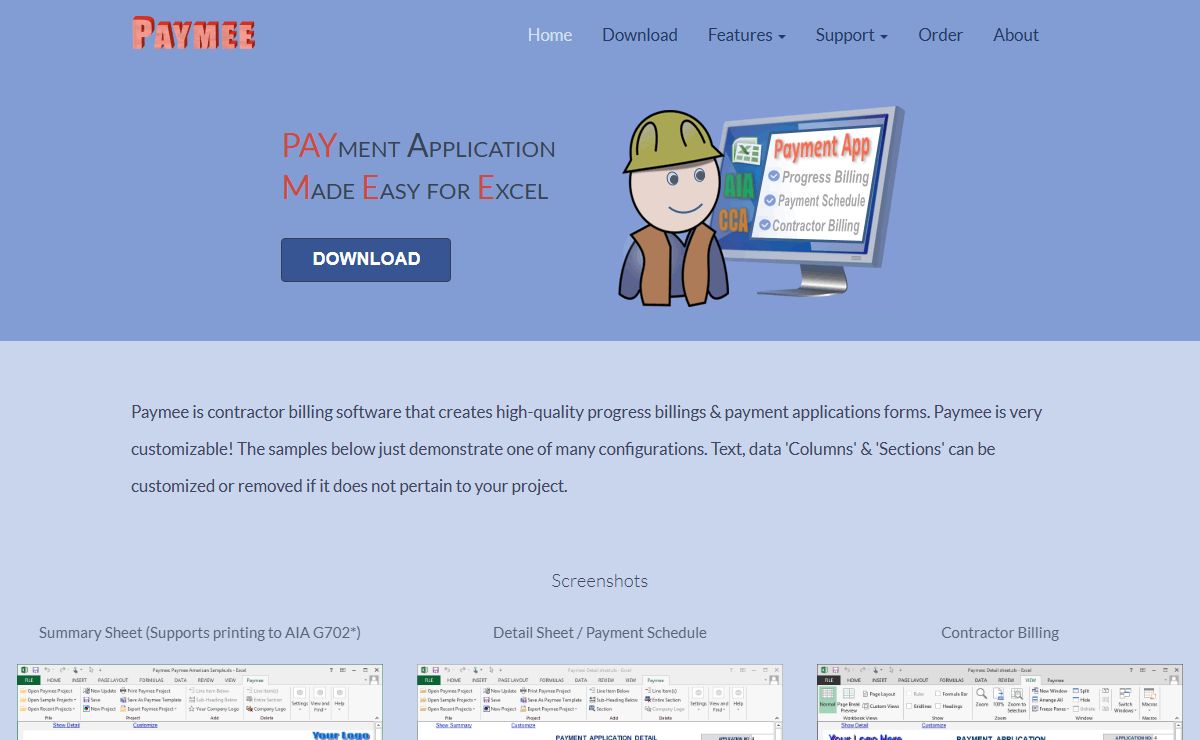1200x740 pixels.
Task: Click the contractor mascot with monitor image
Action: [761, 204]
